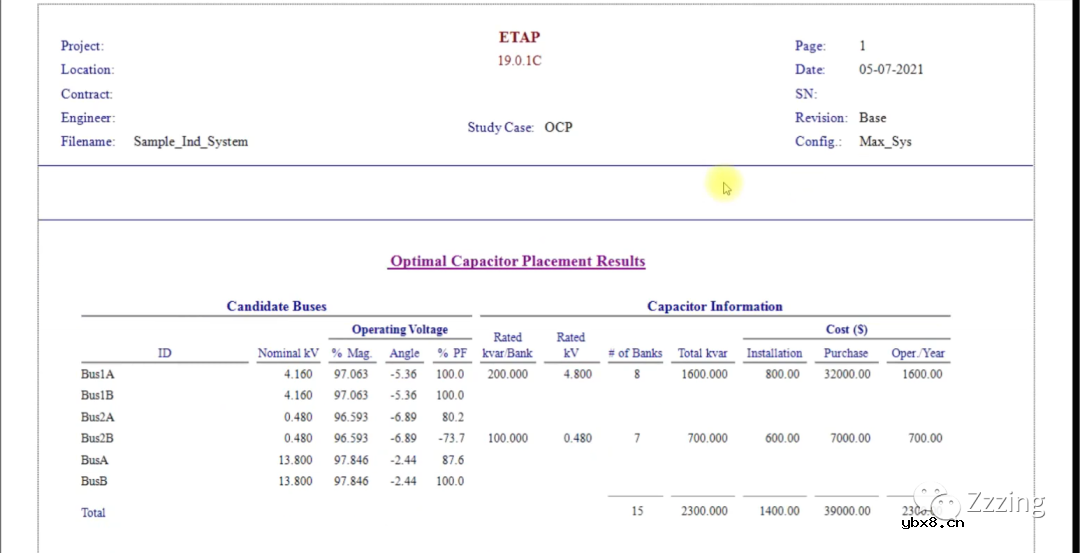Click the Installation cost column header

774,353
